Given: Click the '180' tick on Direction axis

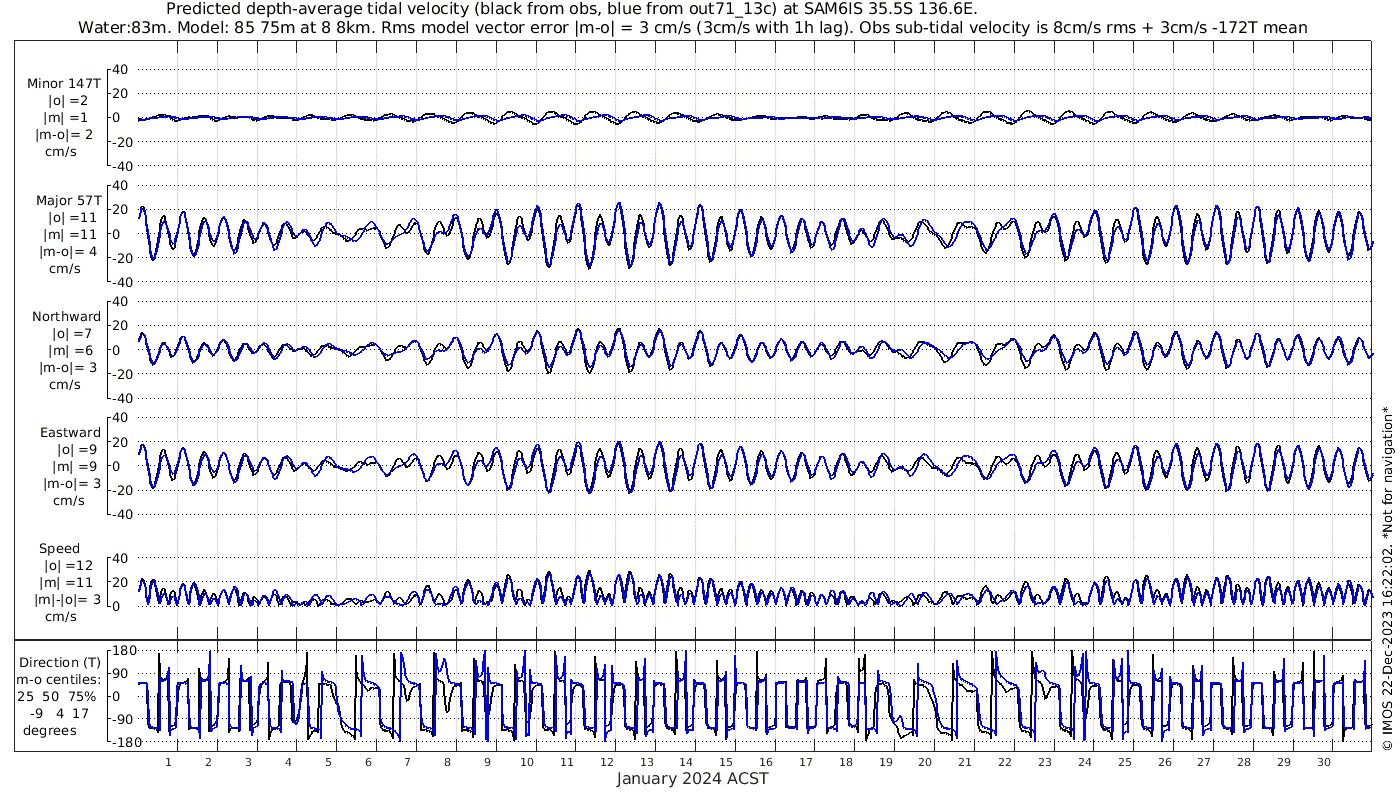Looking at the screenshot, I should (x=123, y=651).
